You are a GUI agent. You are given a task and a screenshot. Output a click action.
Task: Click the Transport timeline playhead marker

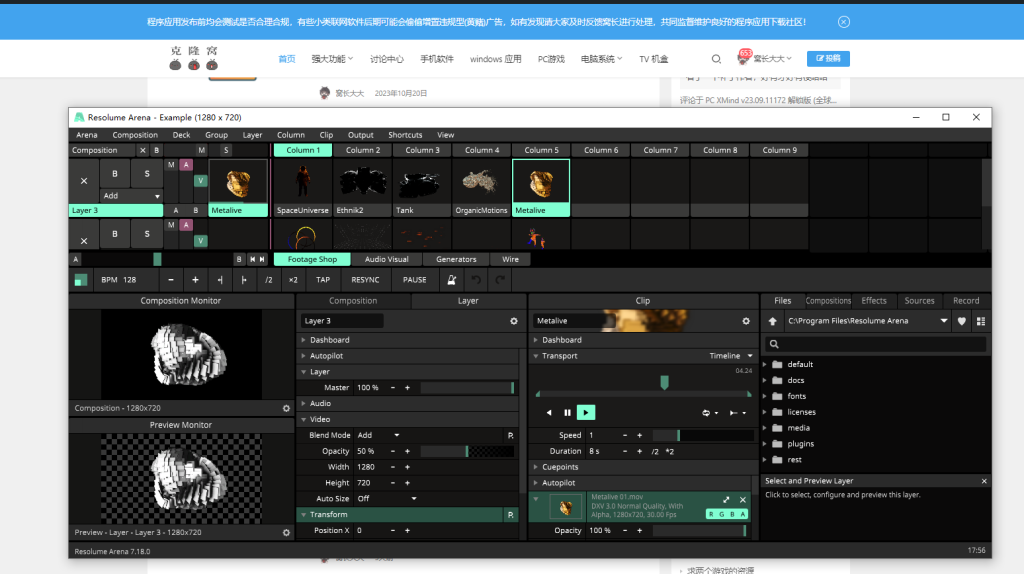pyautogui.click(x=664, y=382)
